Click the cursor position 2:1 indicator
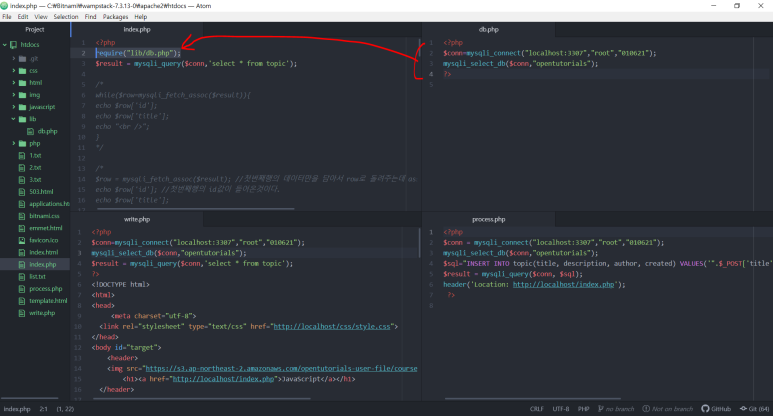 point(43,409)
